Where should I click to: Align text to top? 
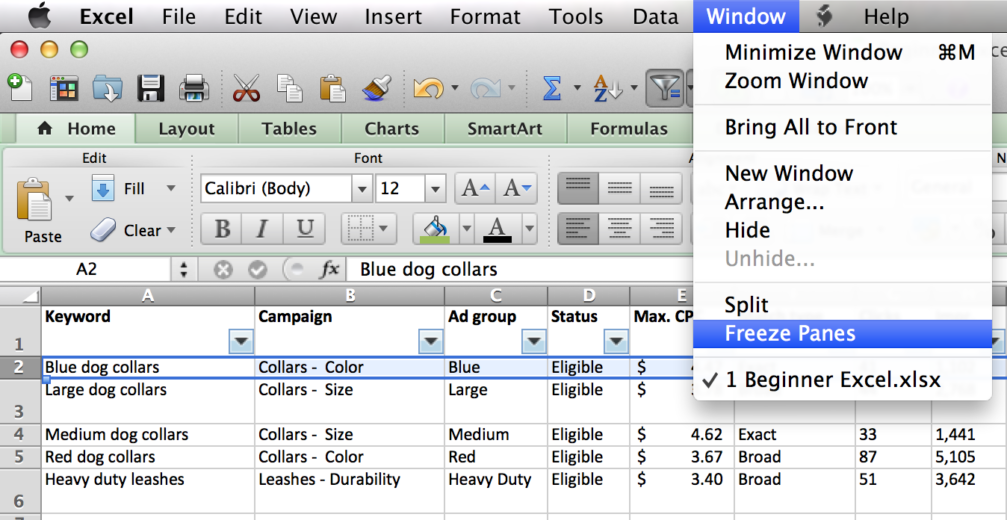point(578,189)
